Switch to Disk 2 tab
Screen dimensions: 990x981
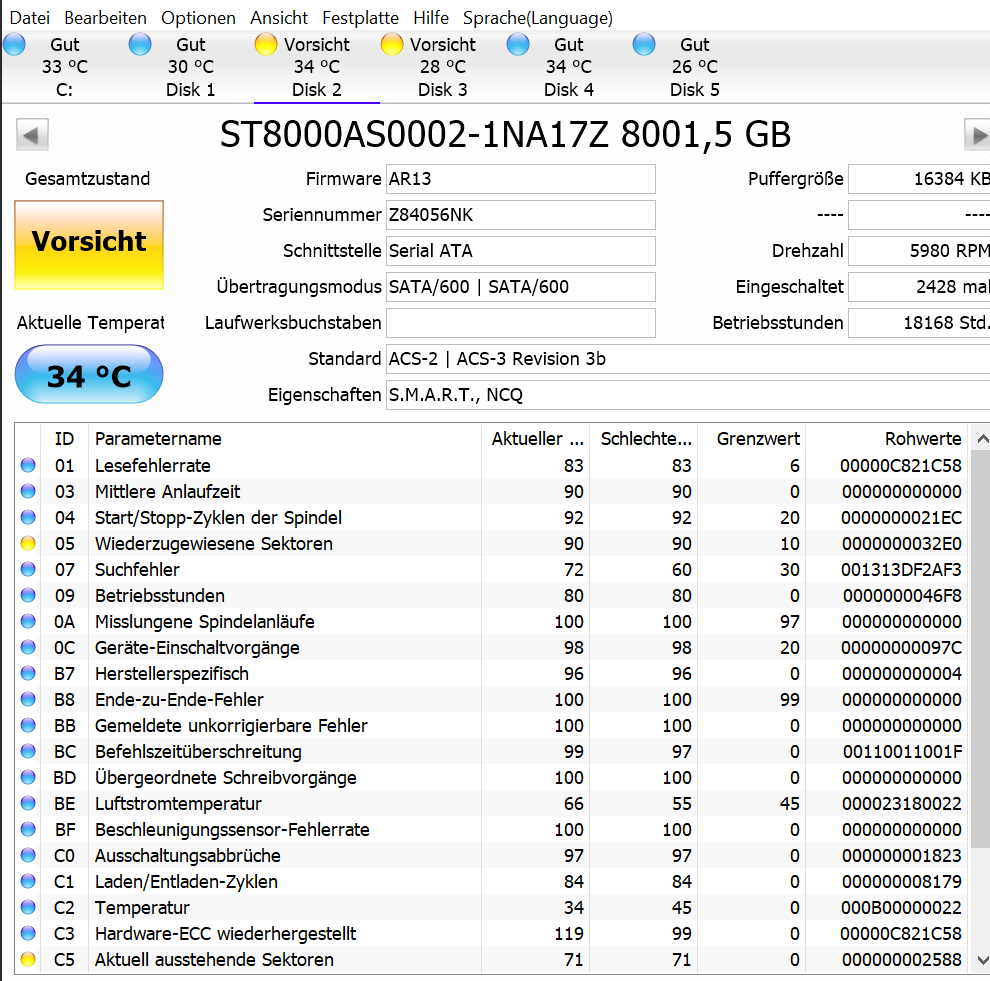coord(316,67)
